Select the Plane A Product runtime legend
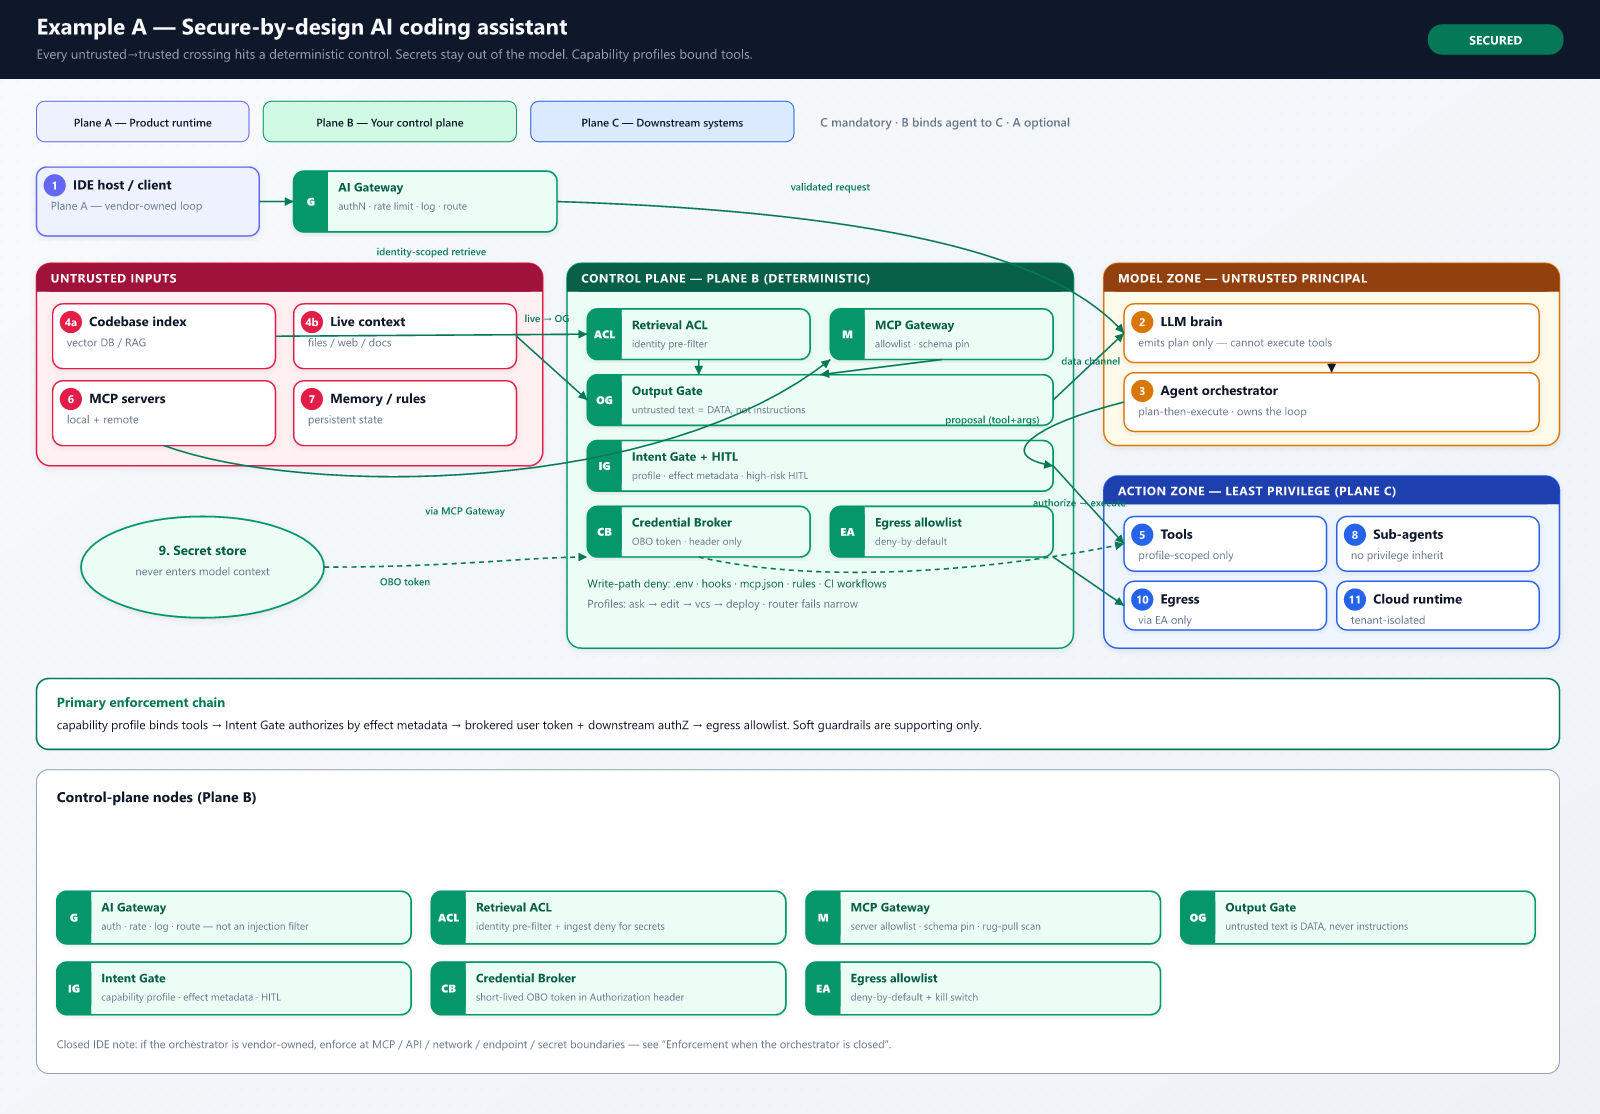 click(x=143, y=122)
